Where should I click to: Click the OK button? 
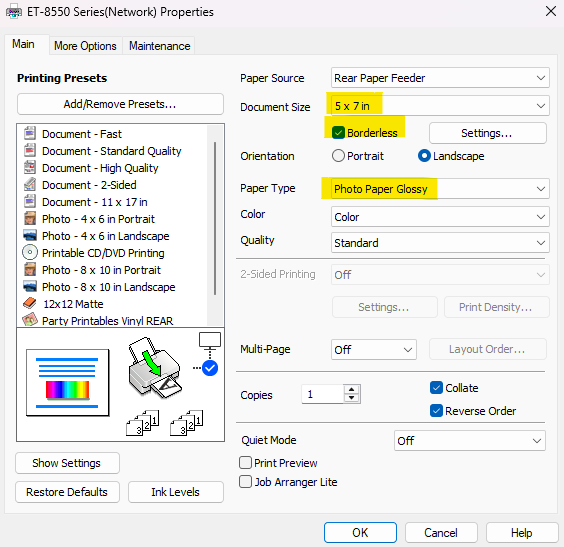click(360, 532)
